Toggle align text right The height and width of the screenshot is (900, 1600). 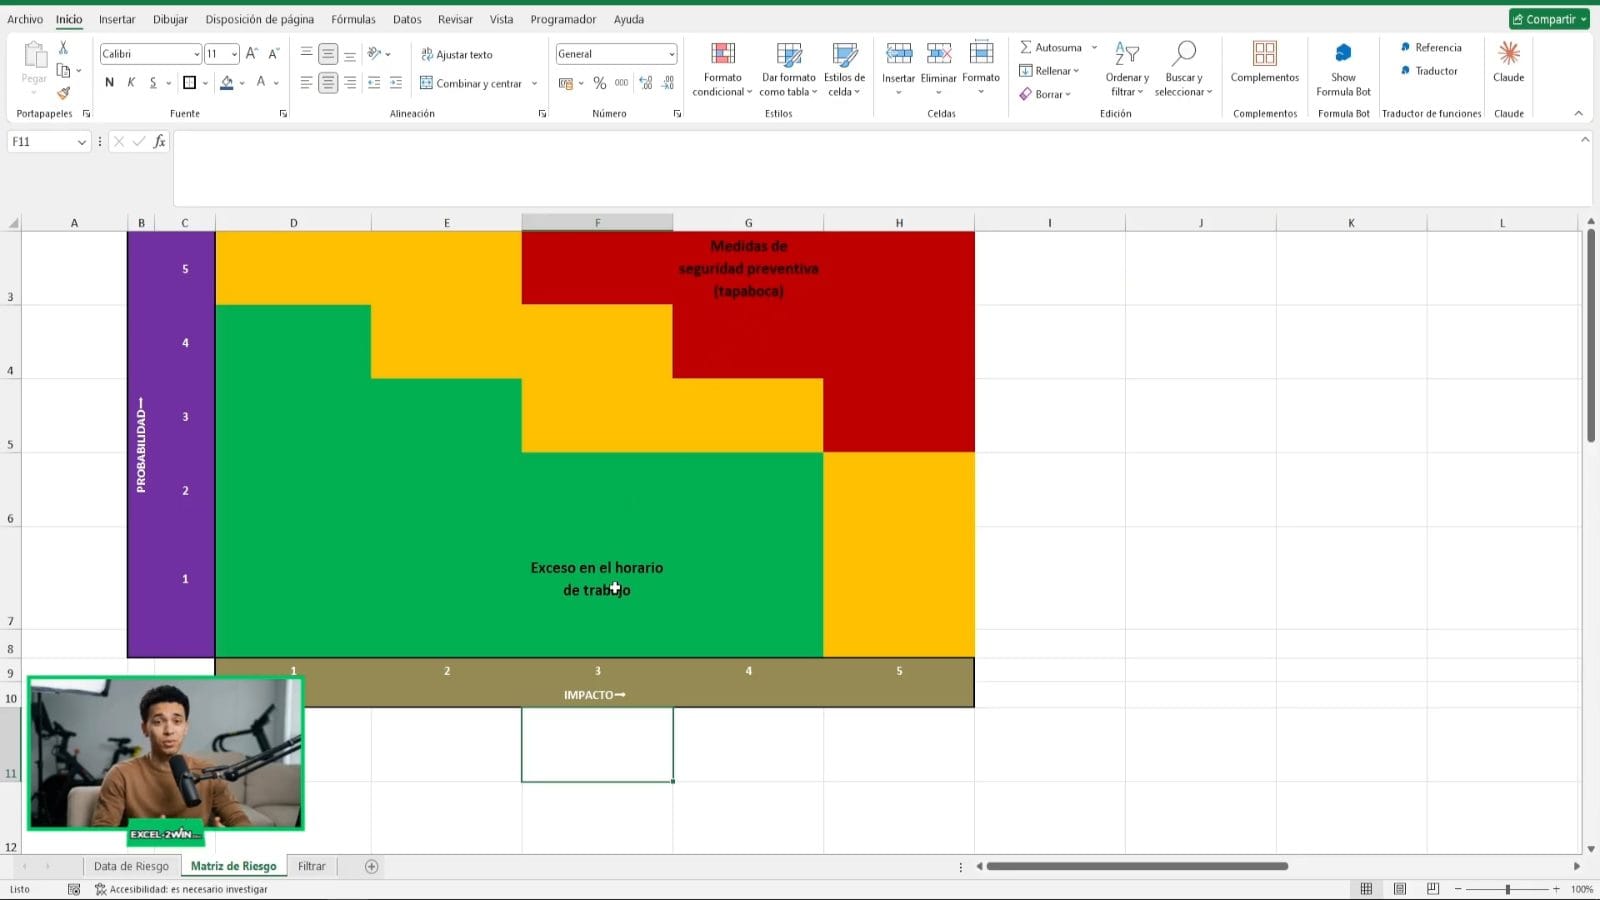click(350, 83)
